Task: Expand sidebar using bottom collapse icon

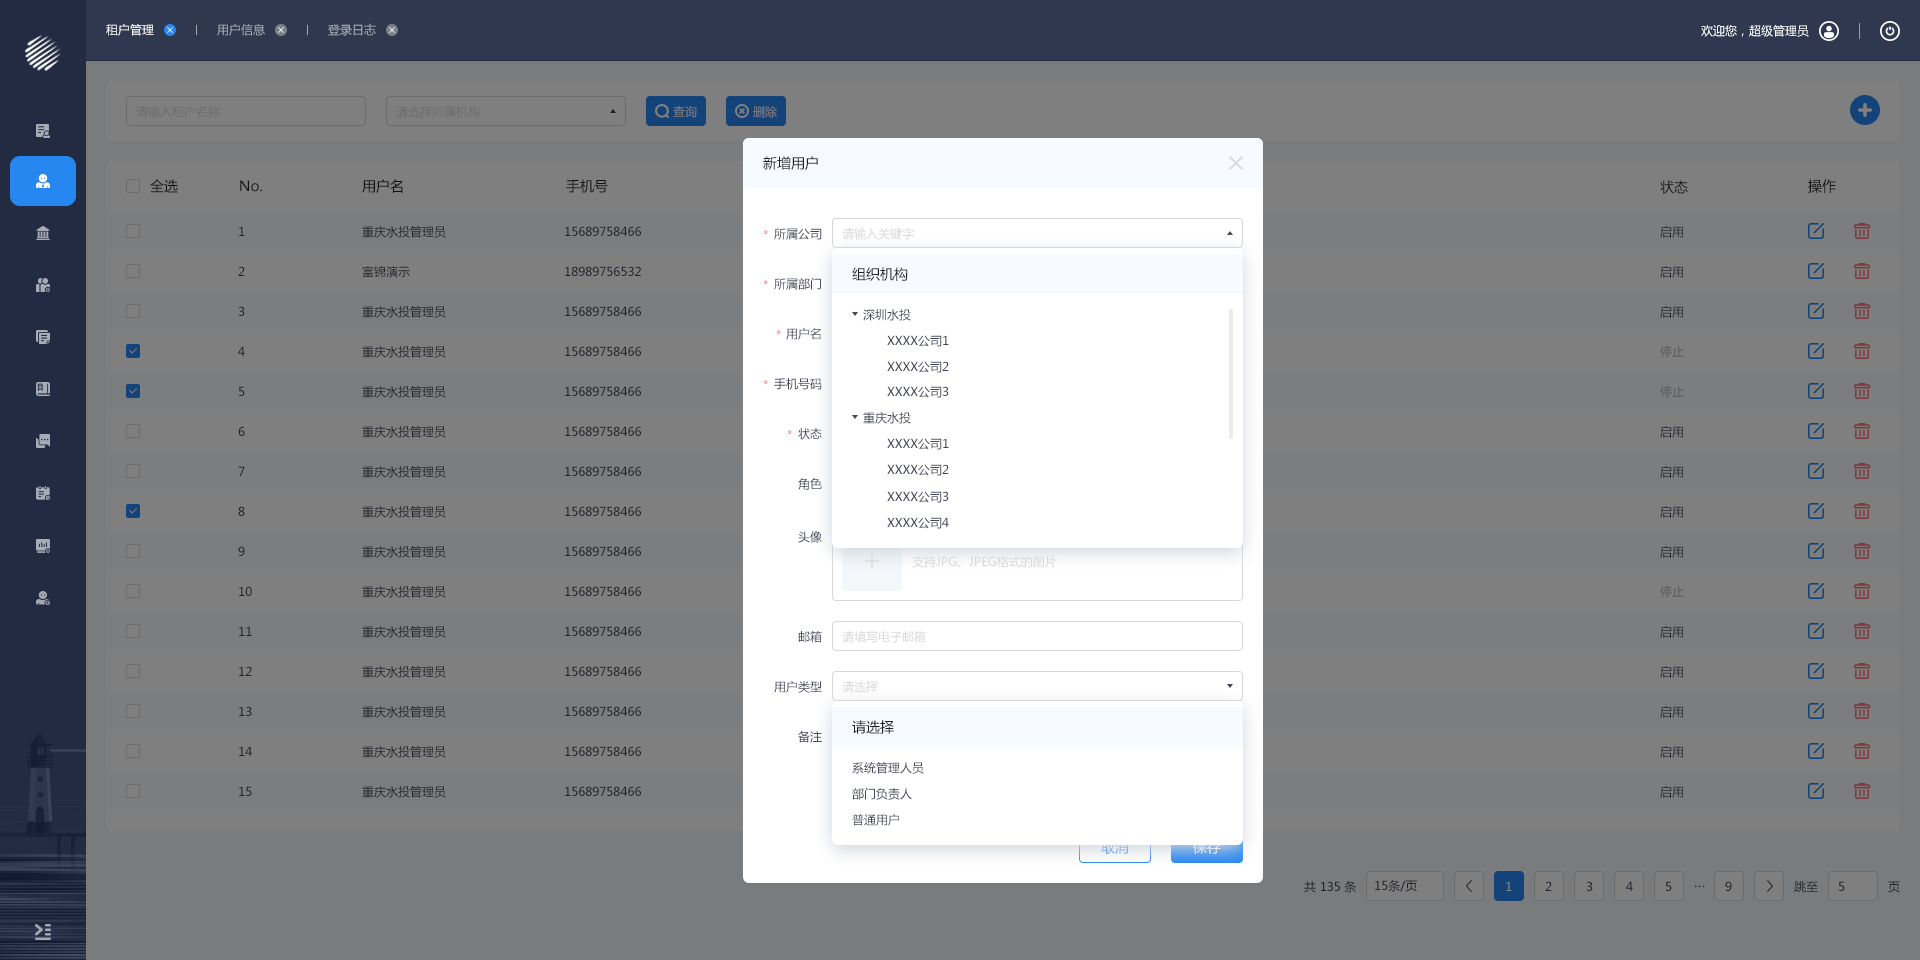Action: click(x=43, y=931)
